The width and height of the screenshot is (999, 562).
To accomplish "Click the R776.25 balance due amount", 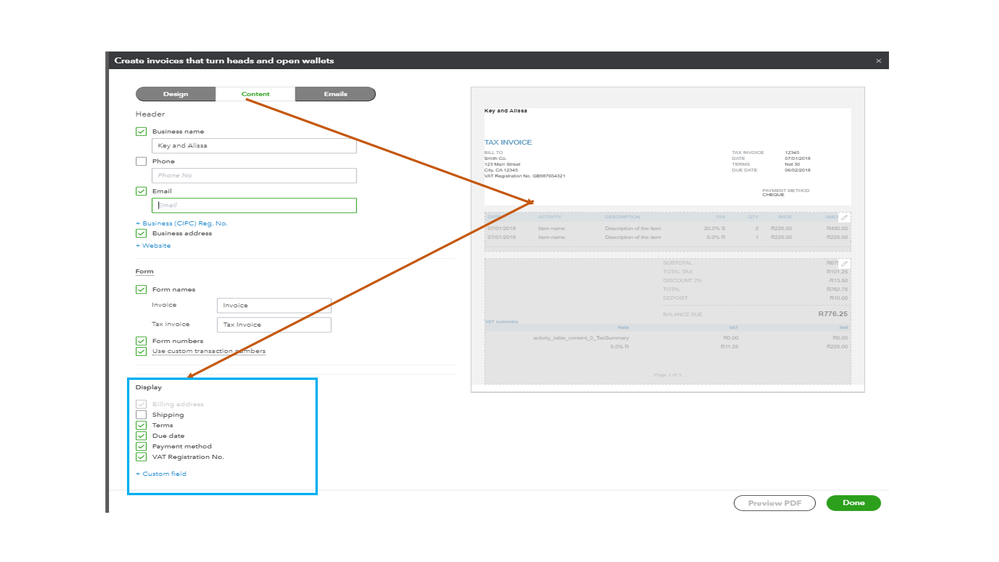I will click(x=833, y=314).
